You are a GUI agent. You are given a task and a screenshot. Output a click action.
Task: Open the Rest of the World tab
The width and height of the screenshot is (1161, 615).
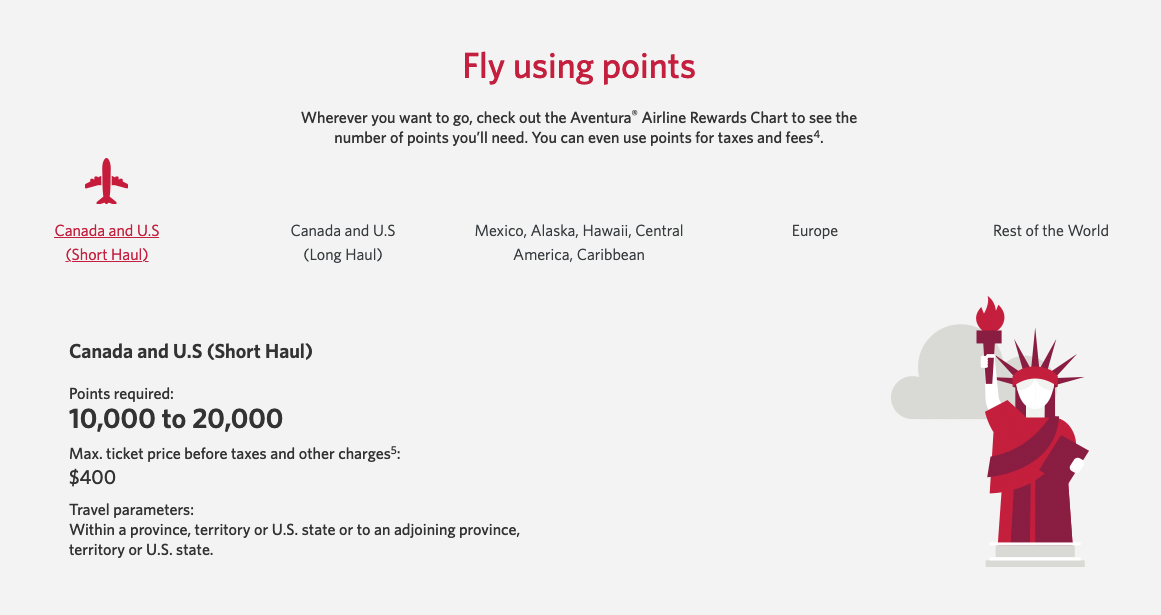coord(1050,231)
